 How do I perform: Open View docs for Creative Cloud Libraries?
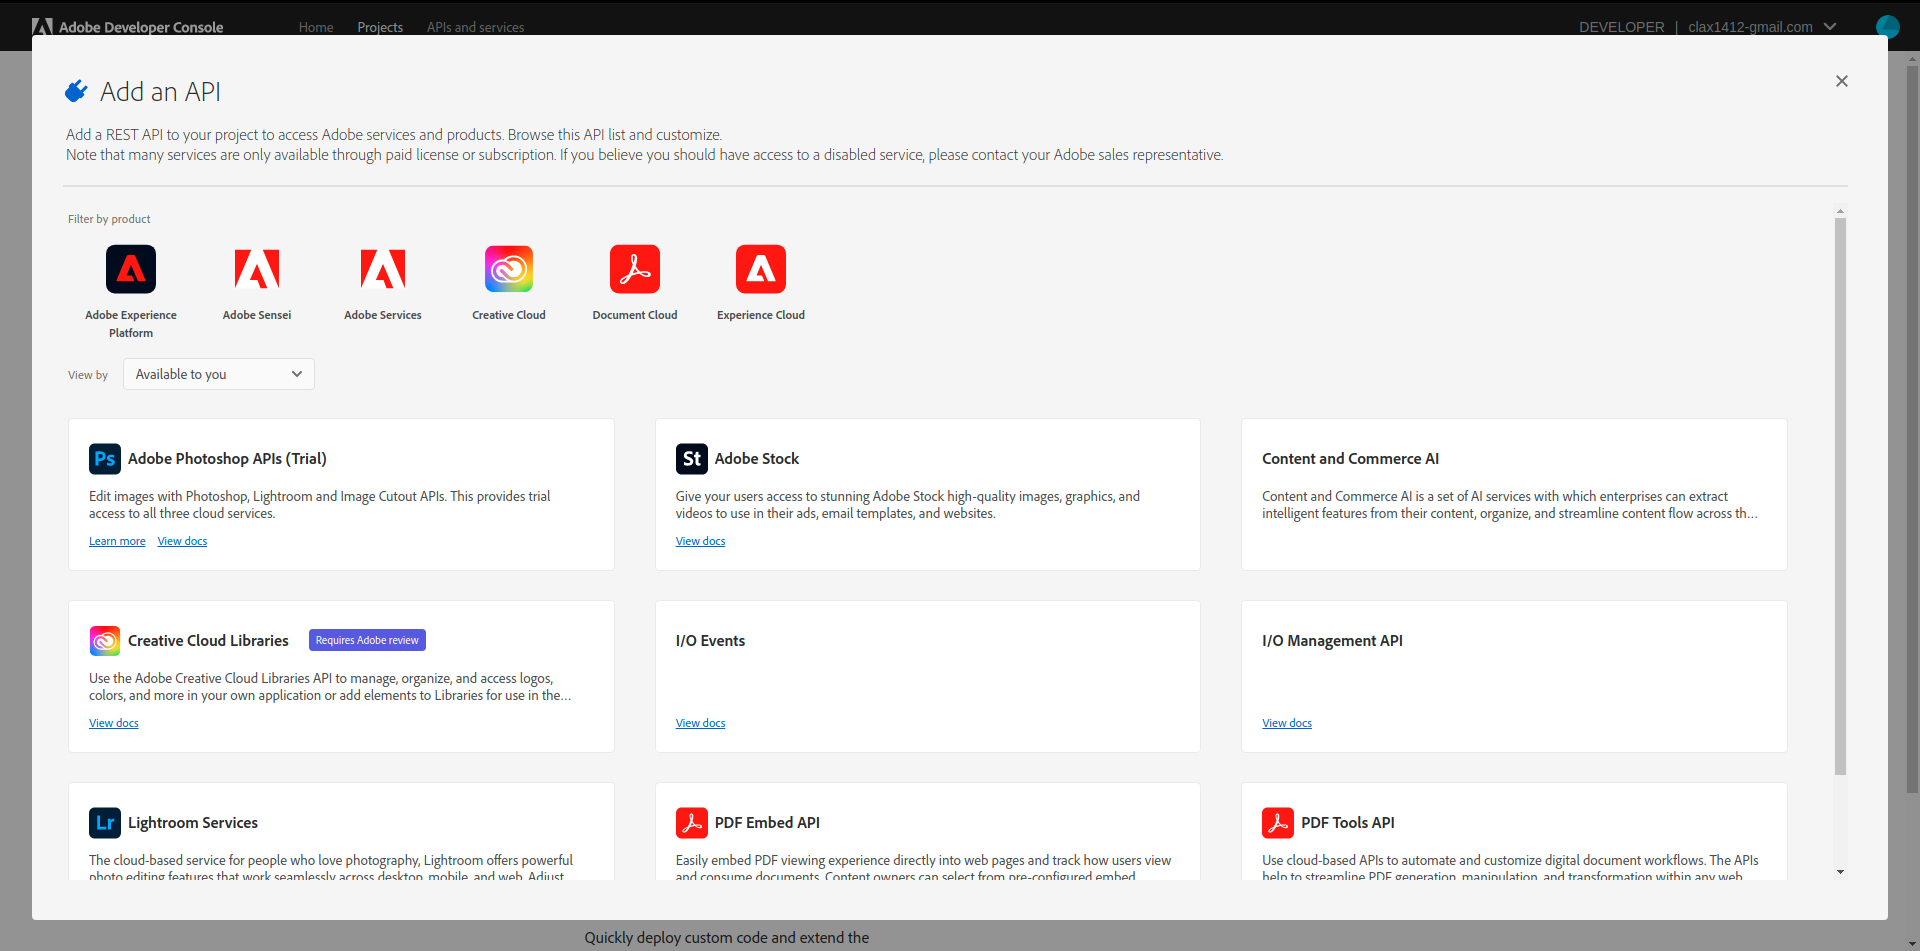tap(114, 723)
